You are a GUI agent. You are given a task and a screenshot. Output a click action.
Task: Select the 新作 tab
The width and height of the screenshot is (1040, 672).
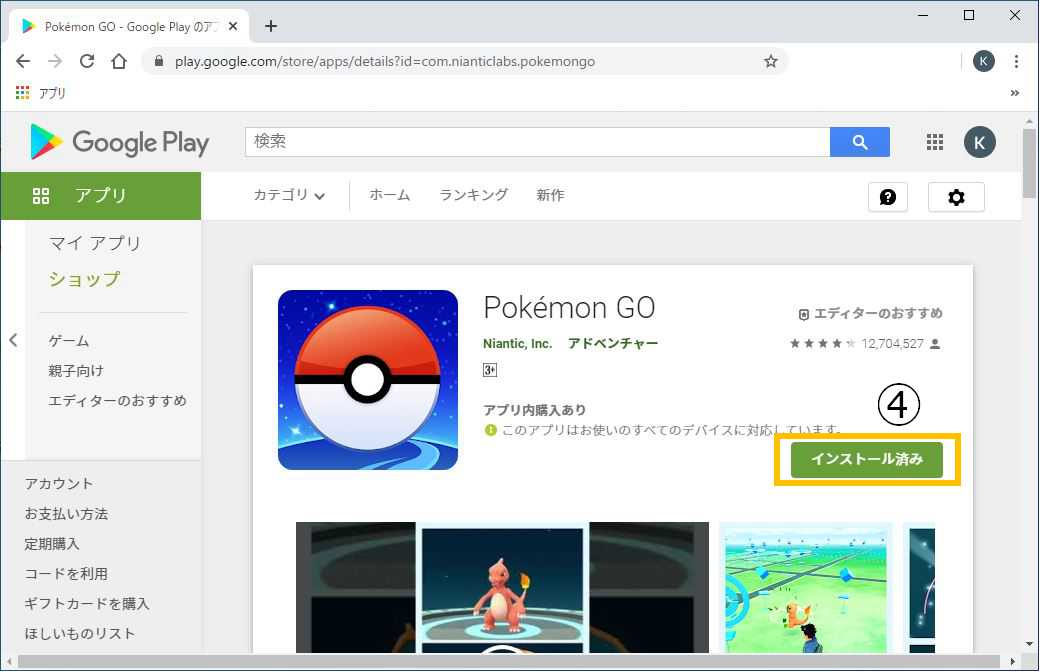click(550, 195)
